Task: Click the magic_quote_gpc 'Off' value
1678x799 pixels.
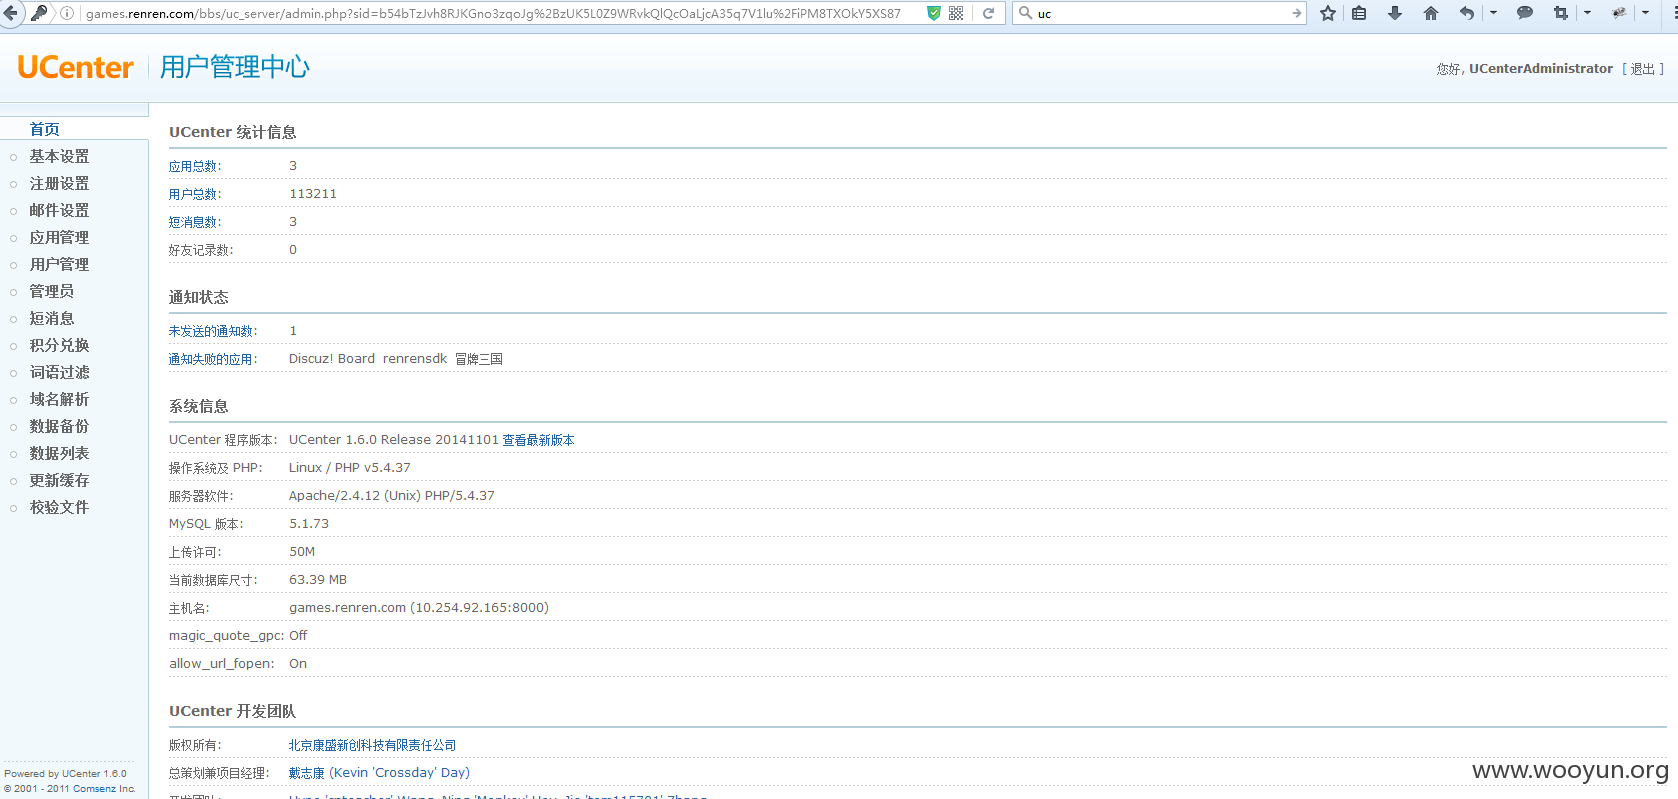Action: click(298, 636)
